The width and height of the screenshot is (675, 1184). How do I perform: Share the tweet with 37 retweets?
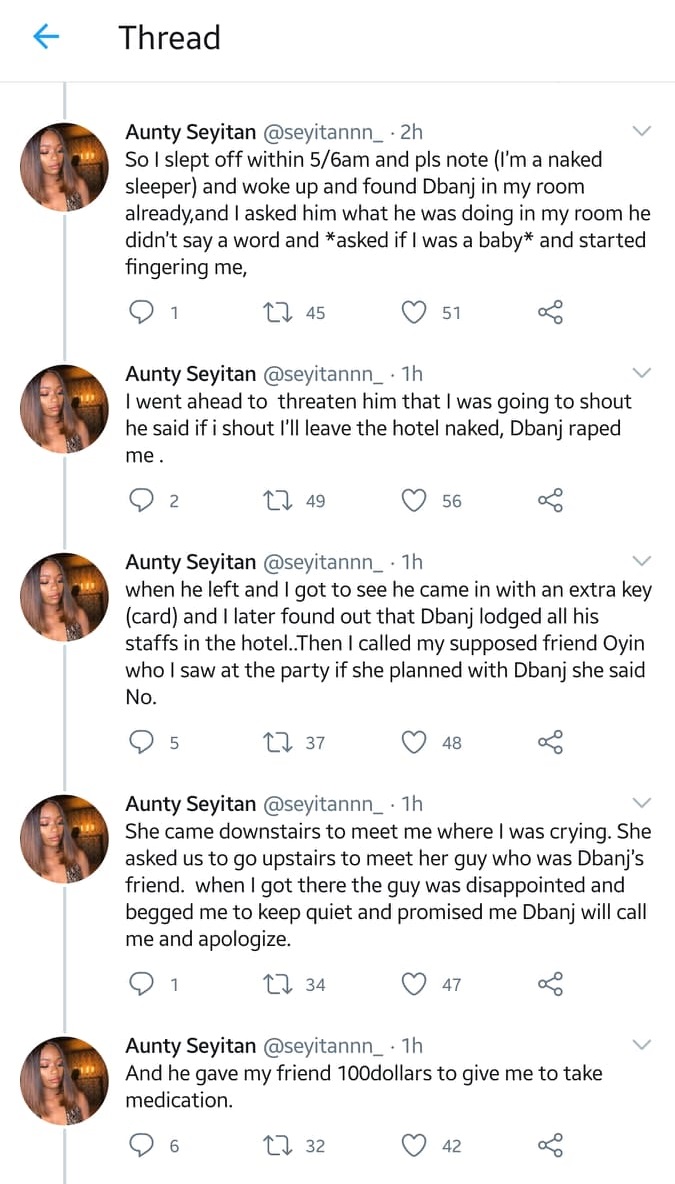[551, 742]
